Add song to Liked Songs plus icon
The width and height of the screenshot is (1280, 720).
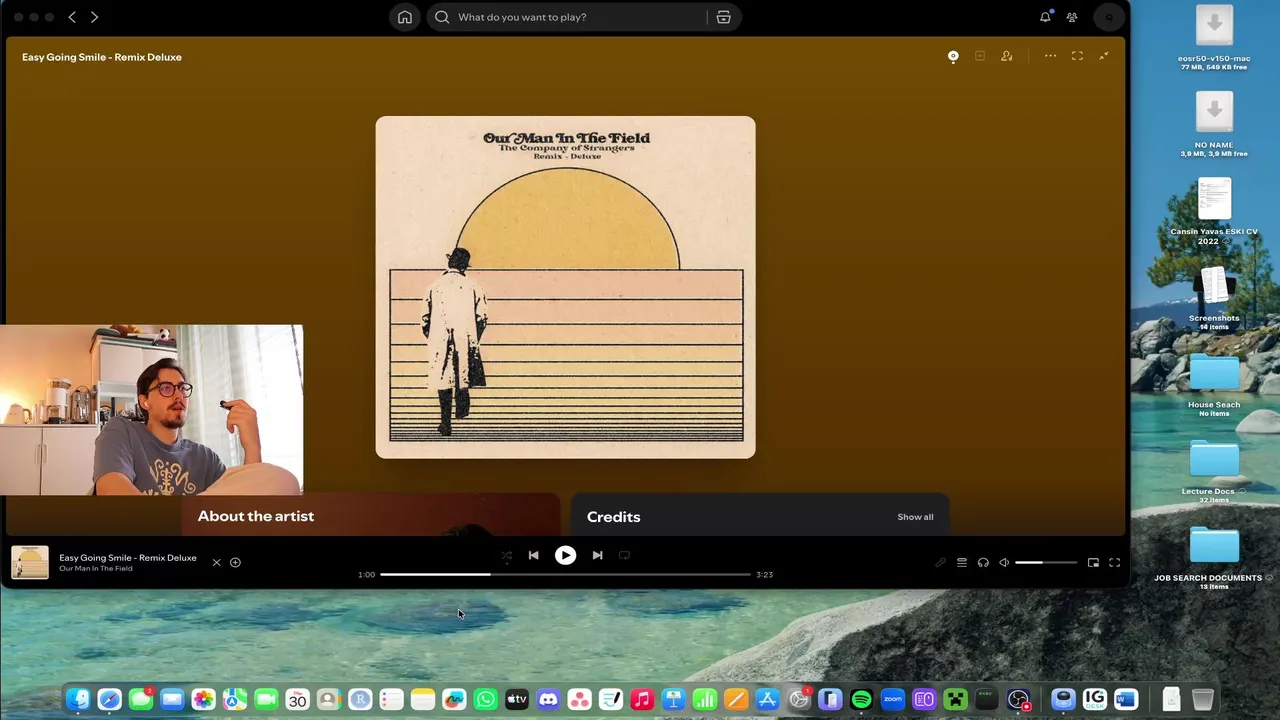[x=235, y=562]
